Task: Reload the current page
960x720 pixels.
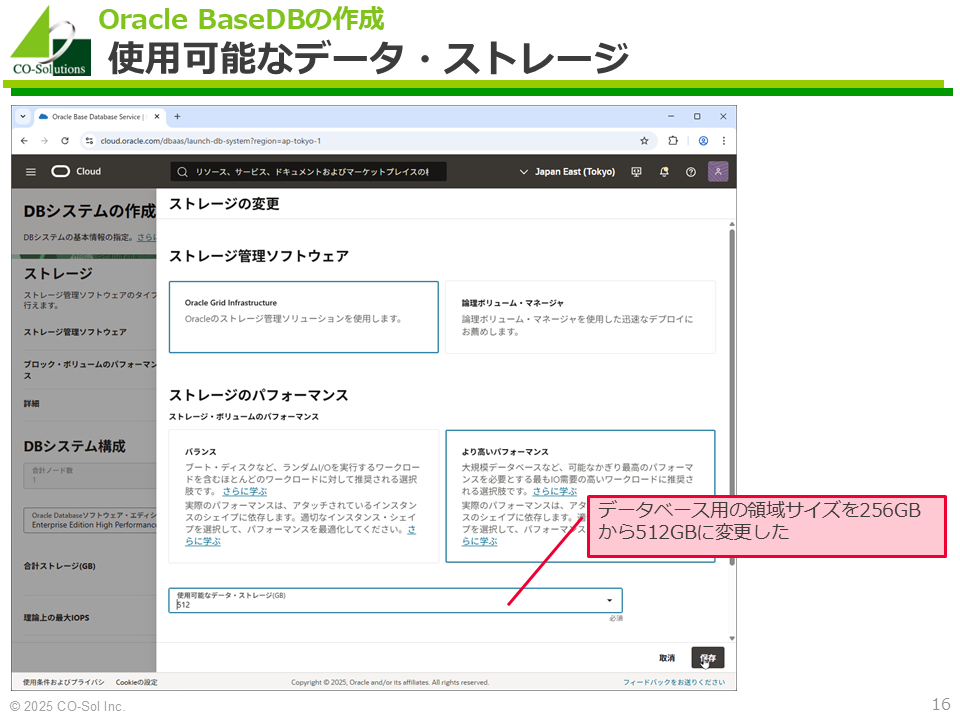Action: 65,141
